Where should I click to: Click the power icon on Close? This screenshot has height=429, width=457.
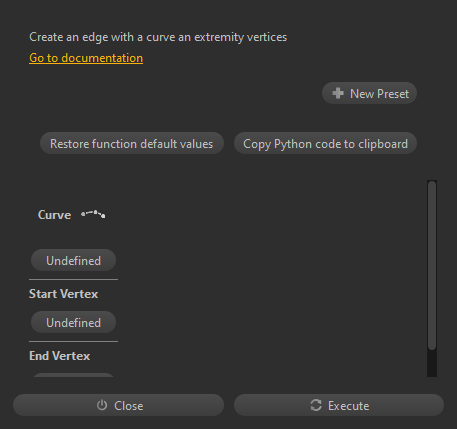pos(102,405)
